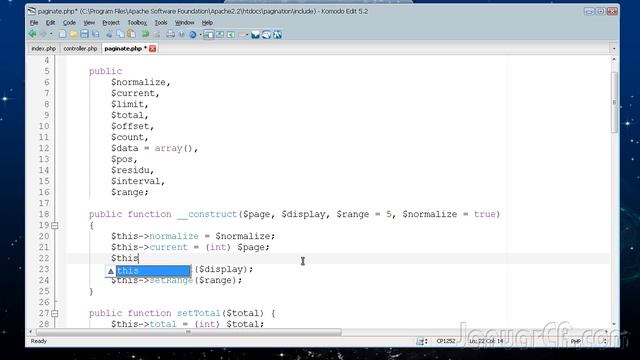Viewport: 640px width, 360px height.
Task: Click the green Undo icon
Action: point(145,35)
